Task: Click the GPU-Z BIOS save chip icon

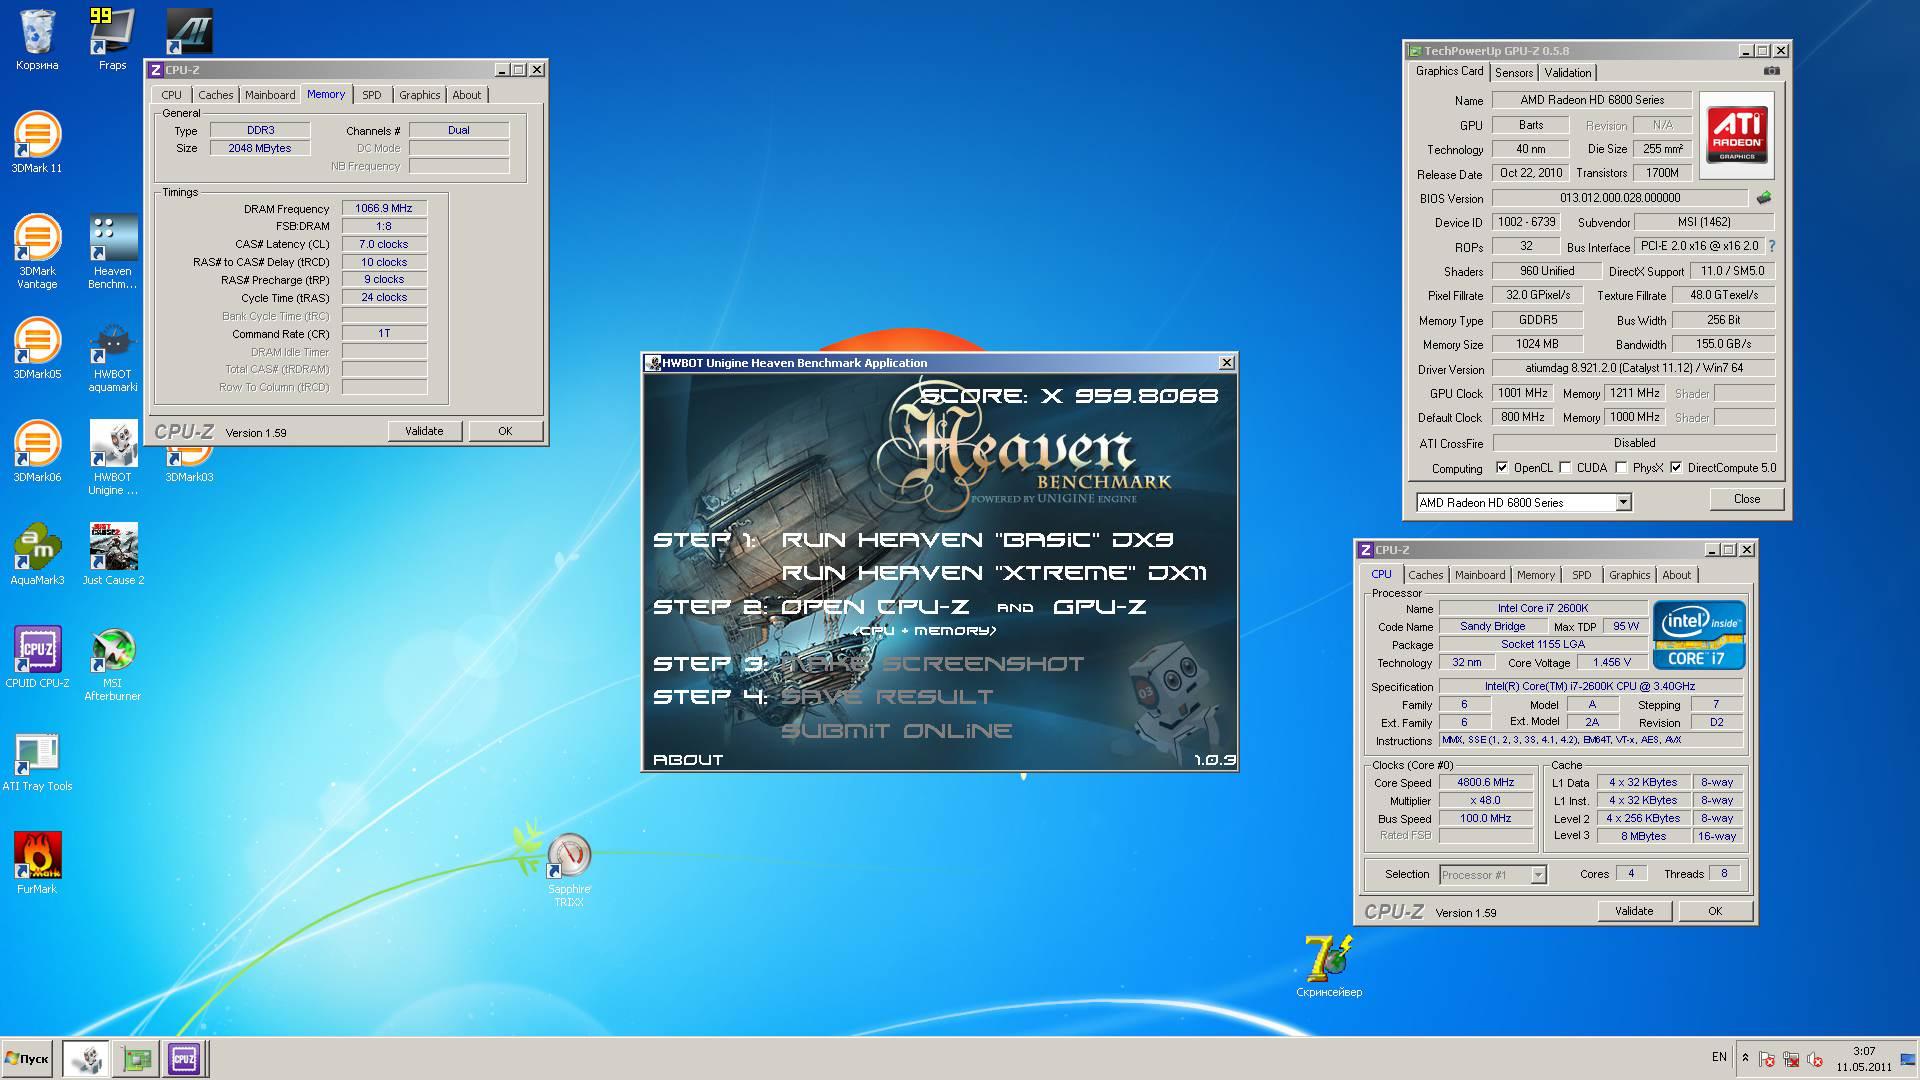Action: coord(1764,198)
